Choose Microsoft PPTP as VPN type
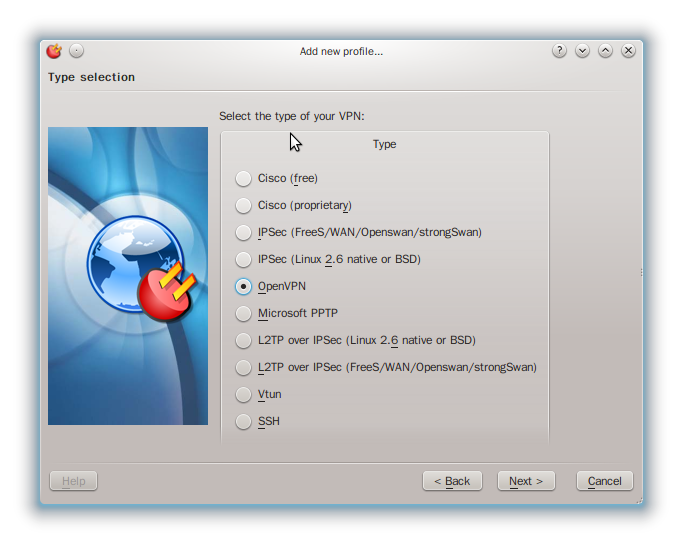 click(x=244, y=314)
